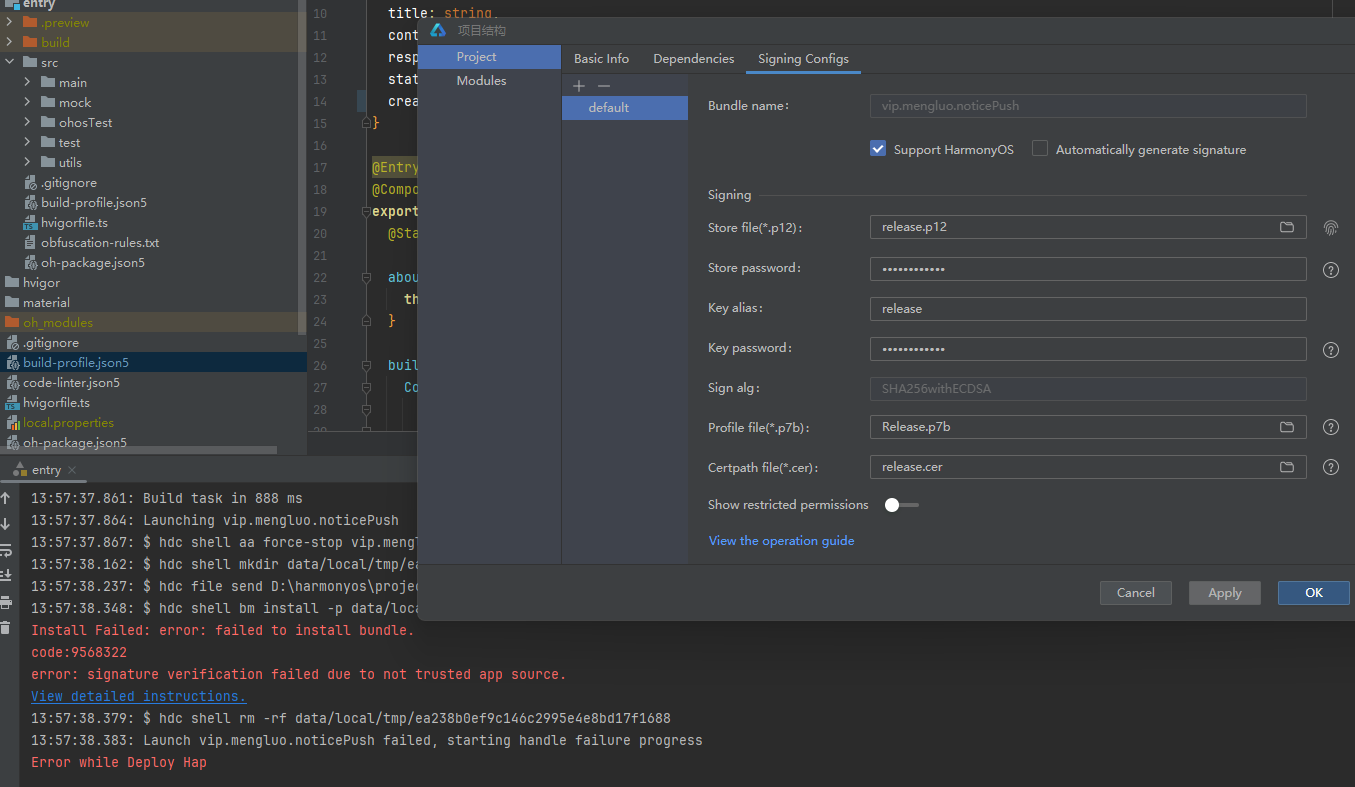1355x787 pixels.
Task: Open help icon next to Certpath file
Action: coord(1331,467)
